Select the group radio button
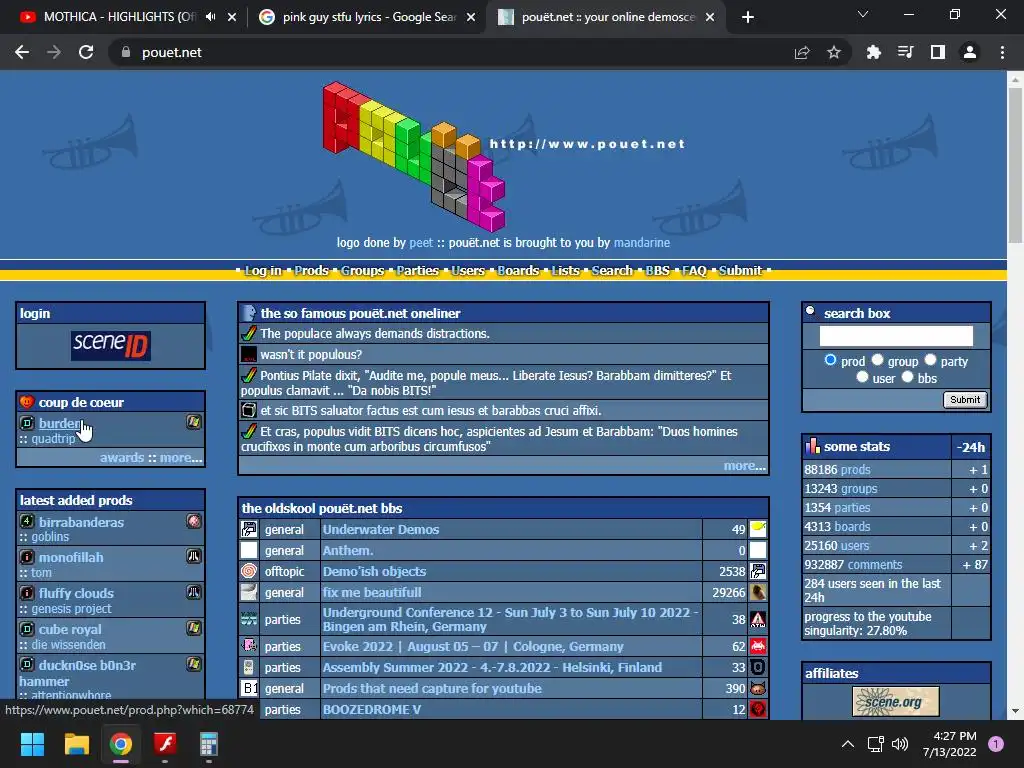Viewport: 1024px width, 768px height. point(877,360)
